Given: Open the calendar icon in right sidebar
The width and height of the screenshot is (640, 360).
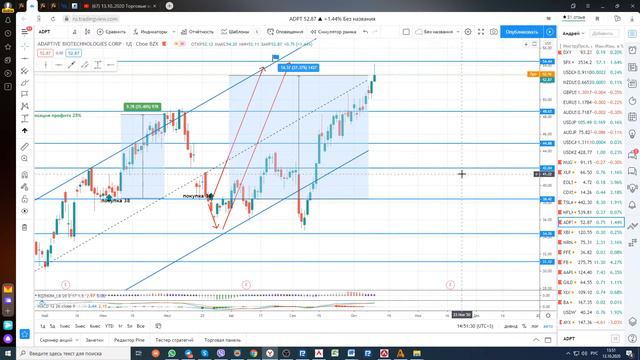Looking at the screenshot, I should (x=632, y=117).
